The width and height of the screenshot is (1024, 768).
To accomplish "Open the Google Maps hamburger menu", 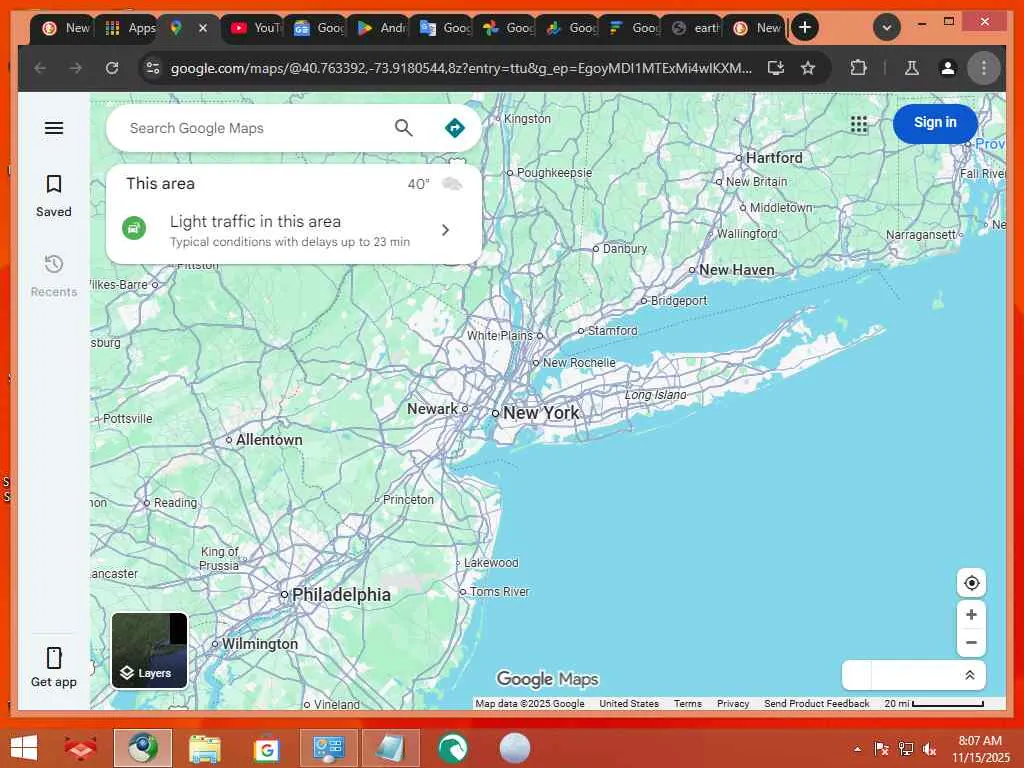I will (54, 128).
